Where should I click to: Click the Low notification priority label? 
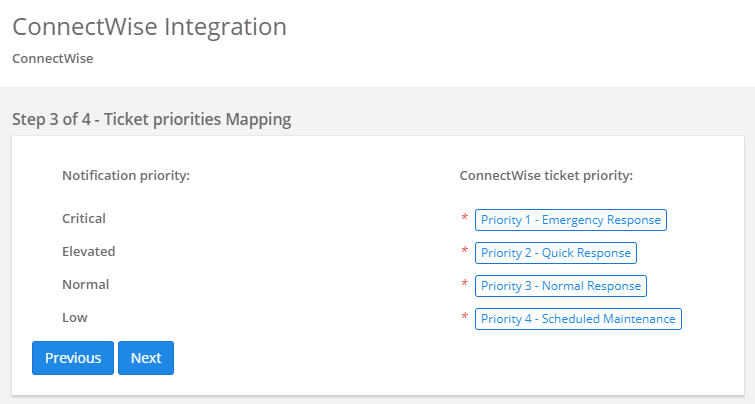coord(75,318)
